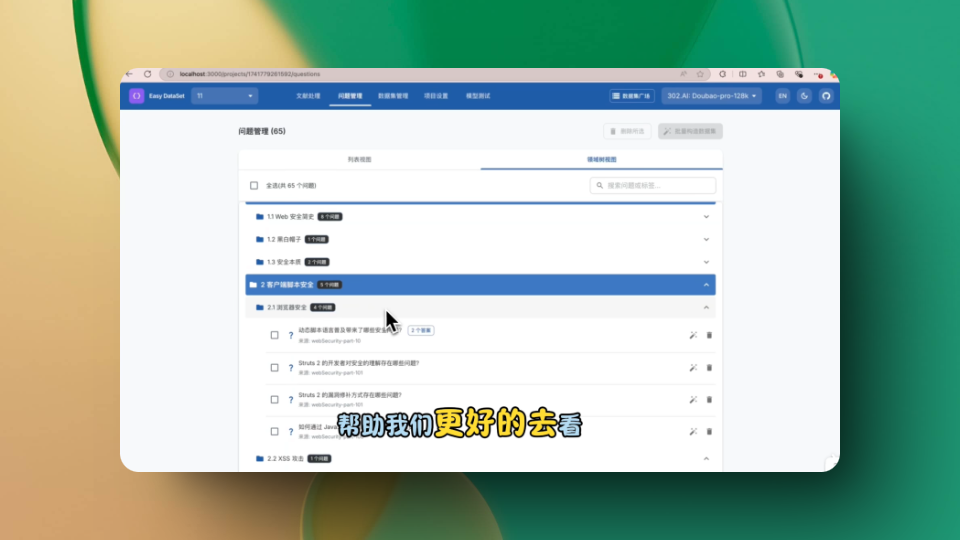The width and height of the screenshot is (960, 540).
Task: Bookmark page using star icon
Action: click(x=700, y=74)
